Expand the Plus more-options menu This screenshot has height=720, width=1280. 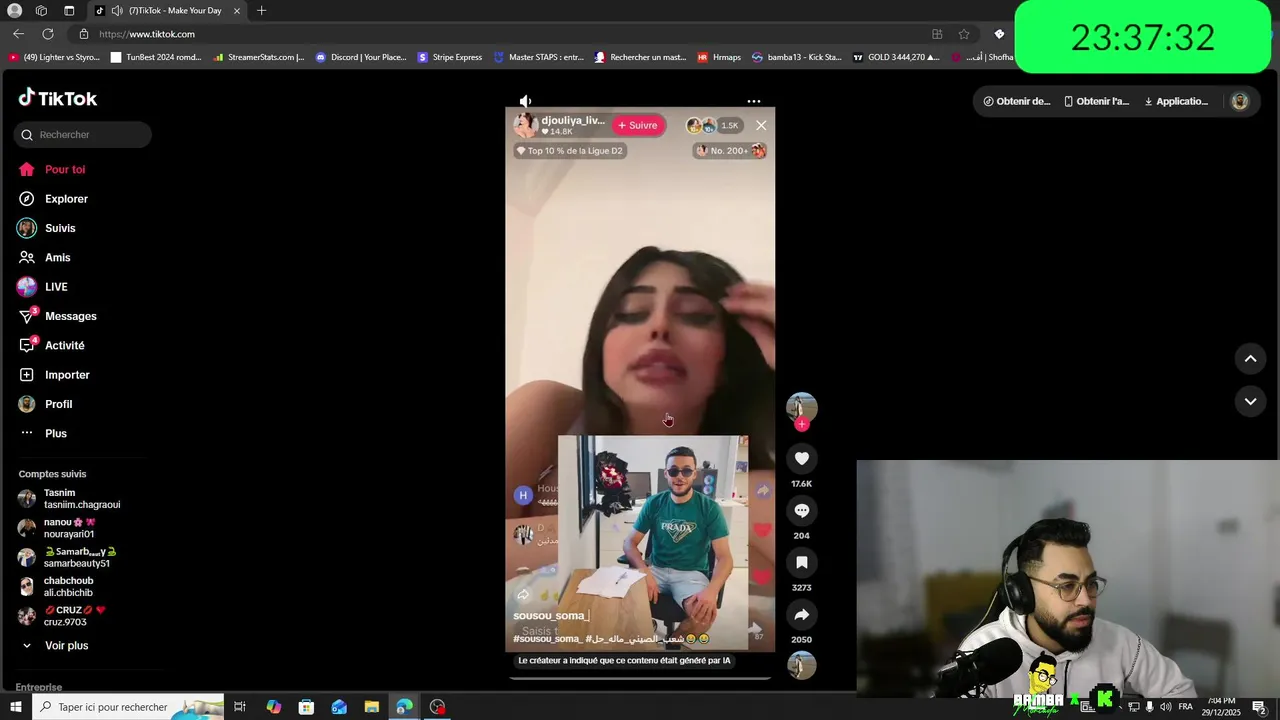point(43,433)
